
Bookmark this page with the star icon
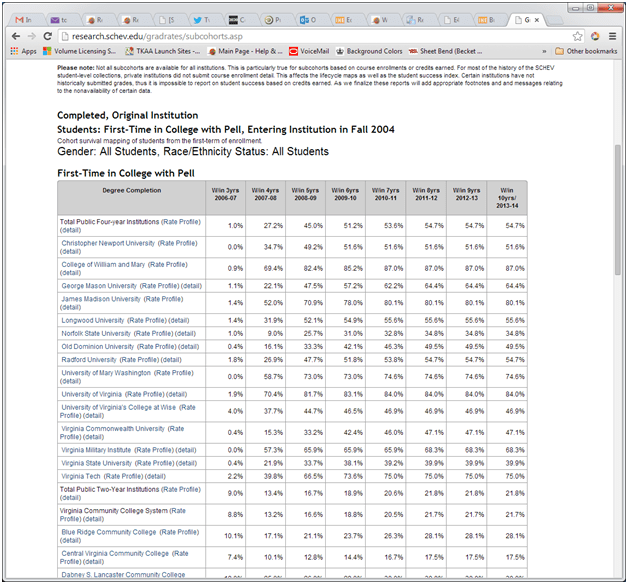[x=594, y=35]
